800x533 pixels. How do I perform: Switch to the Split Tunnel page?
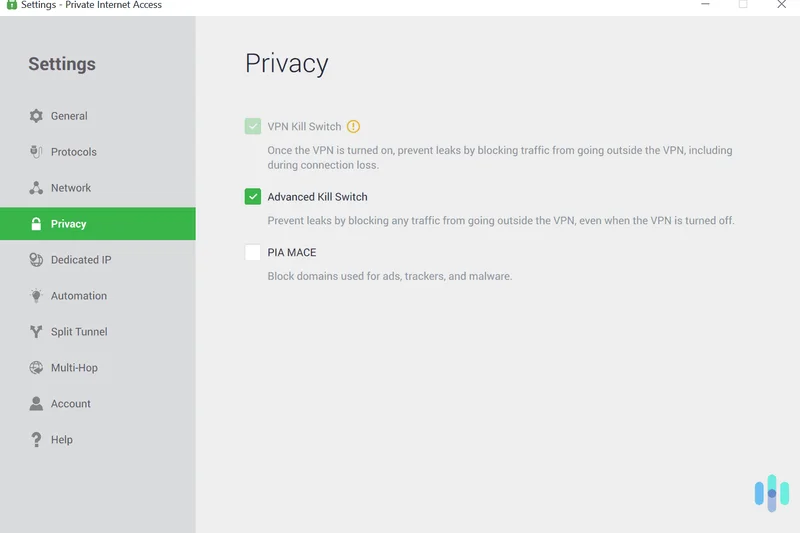coord(97,332)
